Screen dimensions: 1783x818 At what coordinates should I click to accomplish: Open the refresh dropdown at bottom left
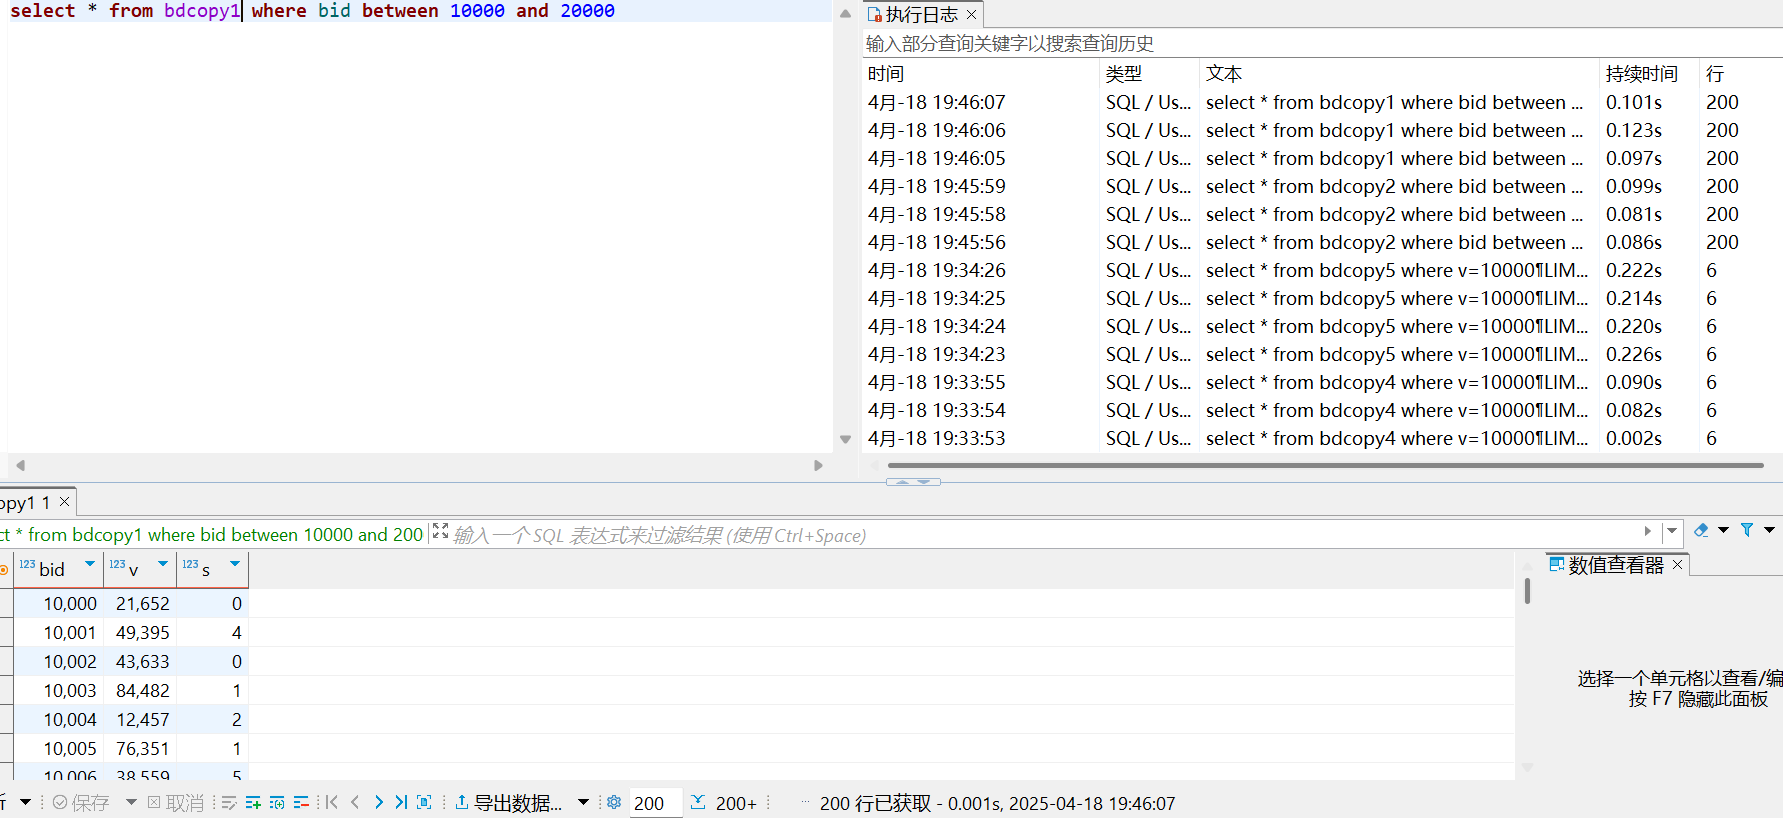[26, 802]
